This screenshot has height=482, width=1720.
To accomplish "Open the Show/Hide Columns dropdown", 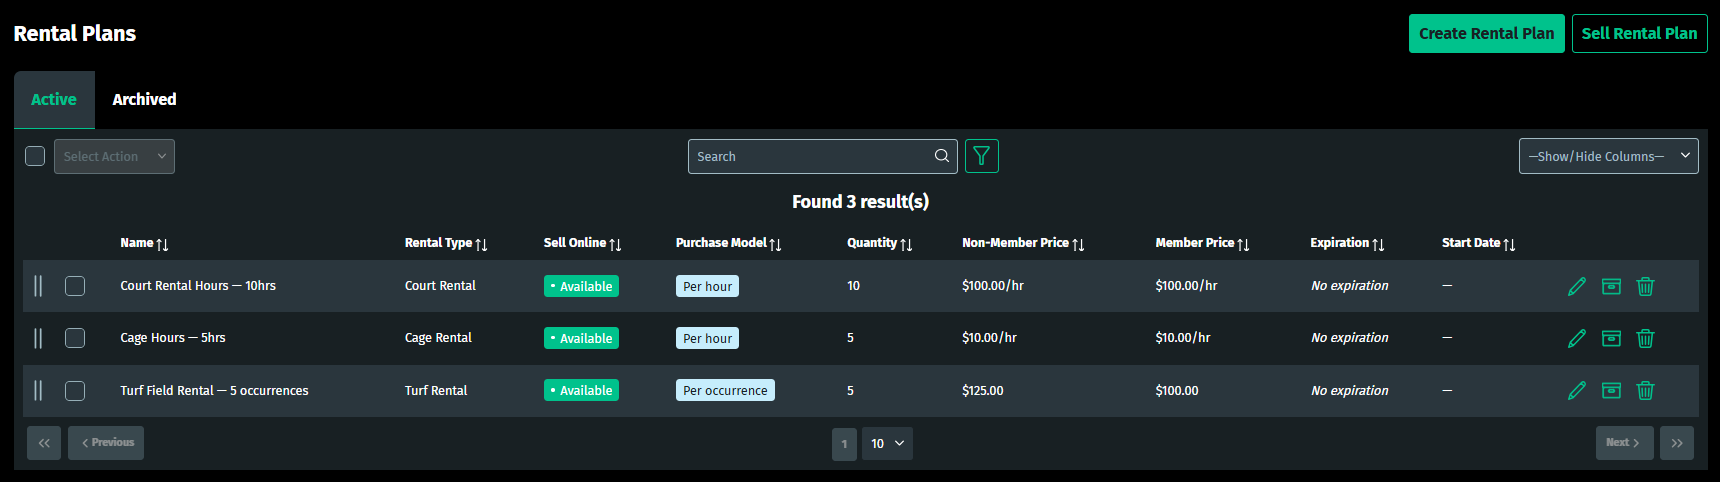I will 1608,156.
